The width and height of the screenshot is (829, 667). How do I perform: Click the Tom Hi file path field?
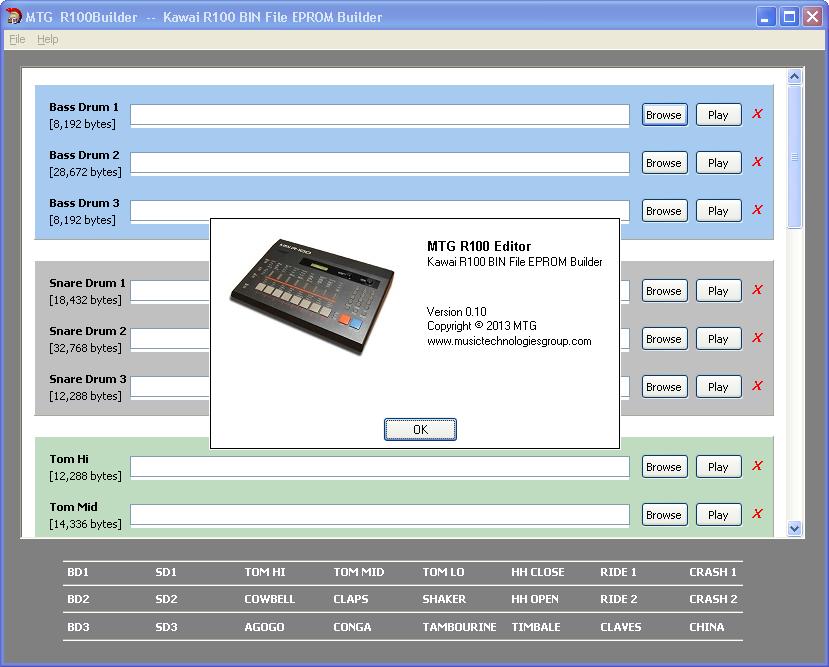pos(380,467)
